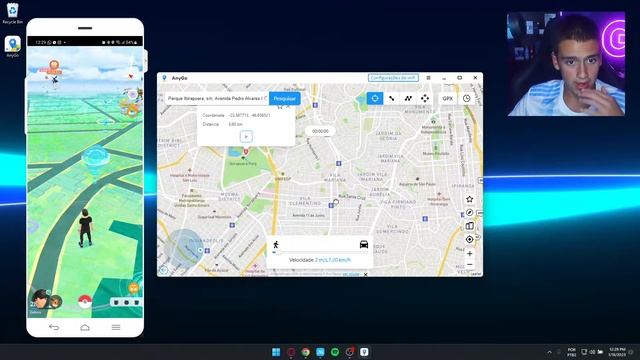Start movement with the popup play button

[x=246, y=136]
